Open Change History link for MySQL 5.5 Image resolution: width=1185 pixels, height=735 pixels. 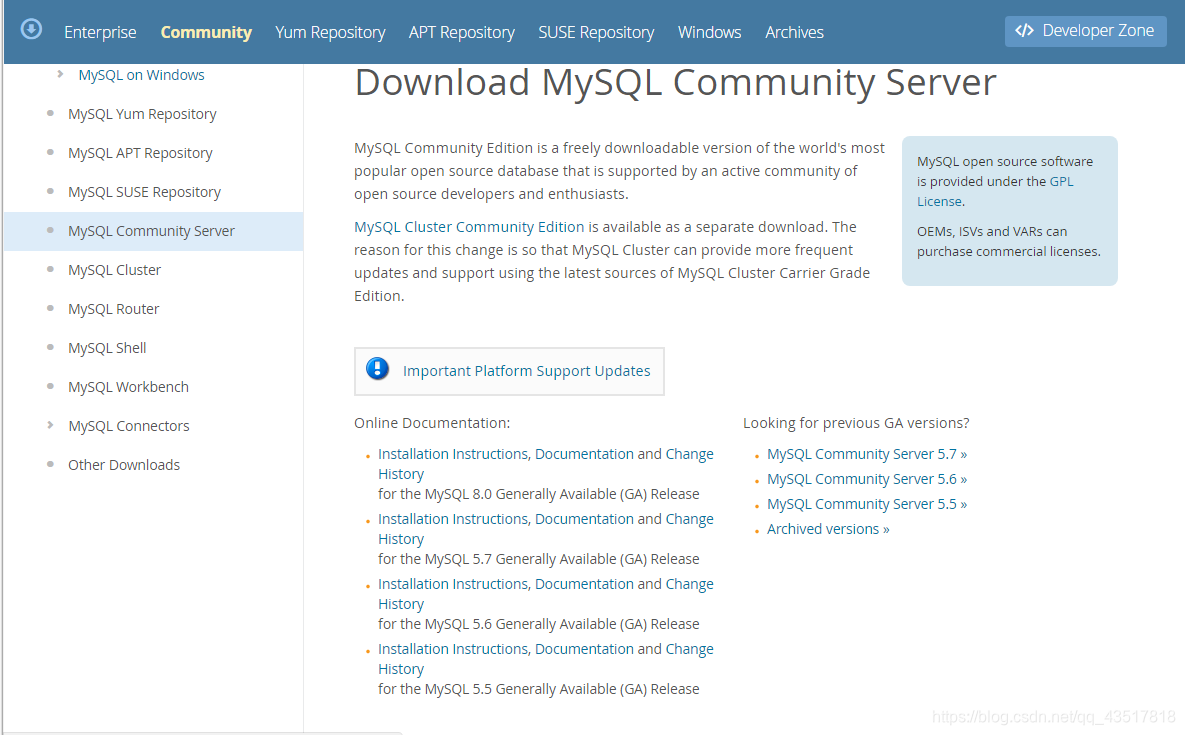click(x=546, y=659)
